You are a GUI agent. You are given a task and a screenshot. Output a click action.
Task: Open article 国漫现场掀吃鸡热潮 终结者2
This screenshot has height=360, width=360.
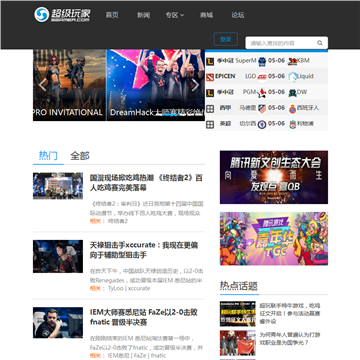pyautogui.click(x=146, y=183)
